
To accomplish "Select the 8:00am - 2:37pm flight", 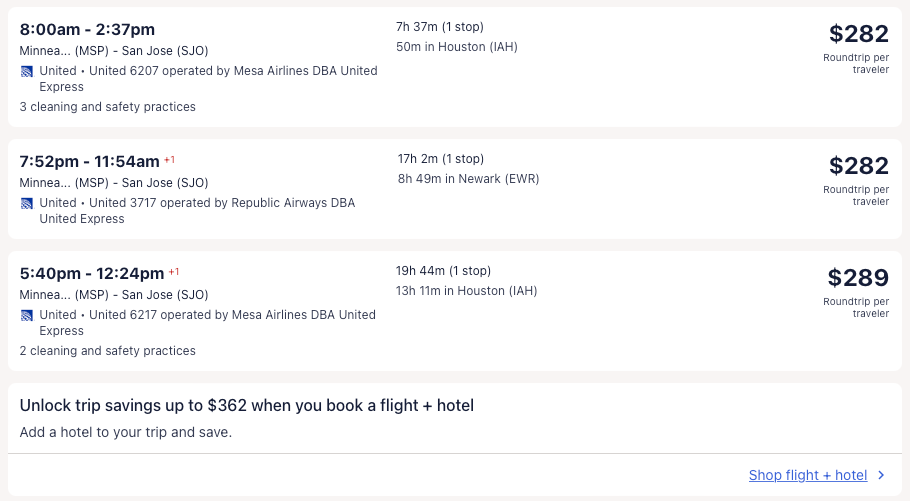I will tap(87, 30).
